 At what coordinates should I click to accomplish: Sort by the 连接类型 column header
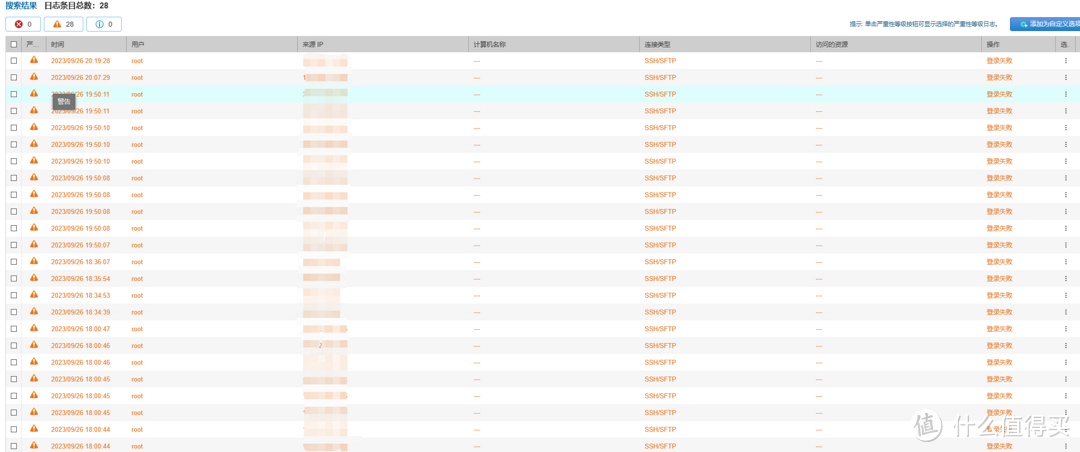[x=725, y=44]
